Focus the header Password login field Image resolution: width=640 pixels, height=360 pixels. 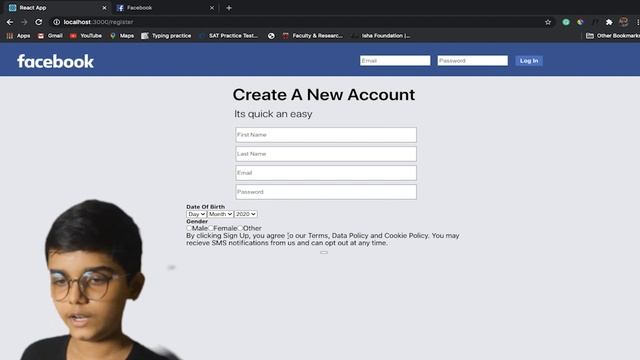pos(473,60)
